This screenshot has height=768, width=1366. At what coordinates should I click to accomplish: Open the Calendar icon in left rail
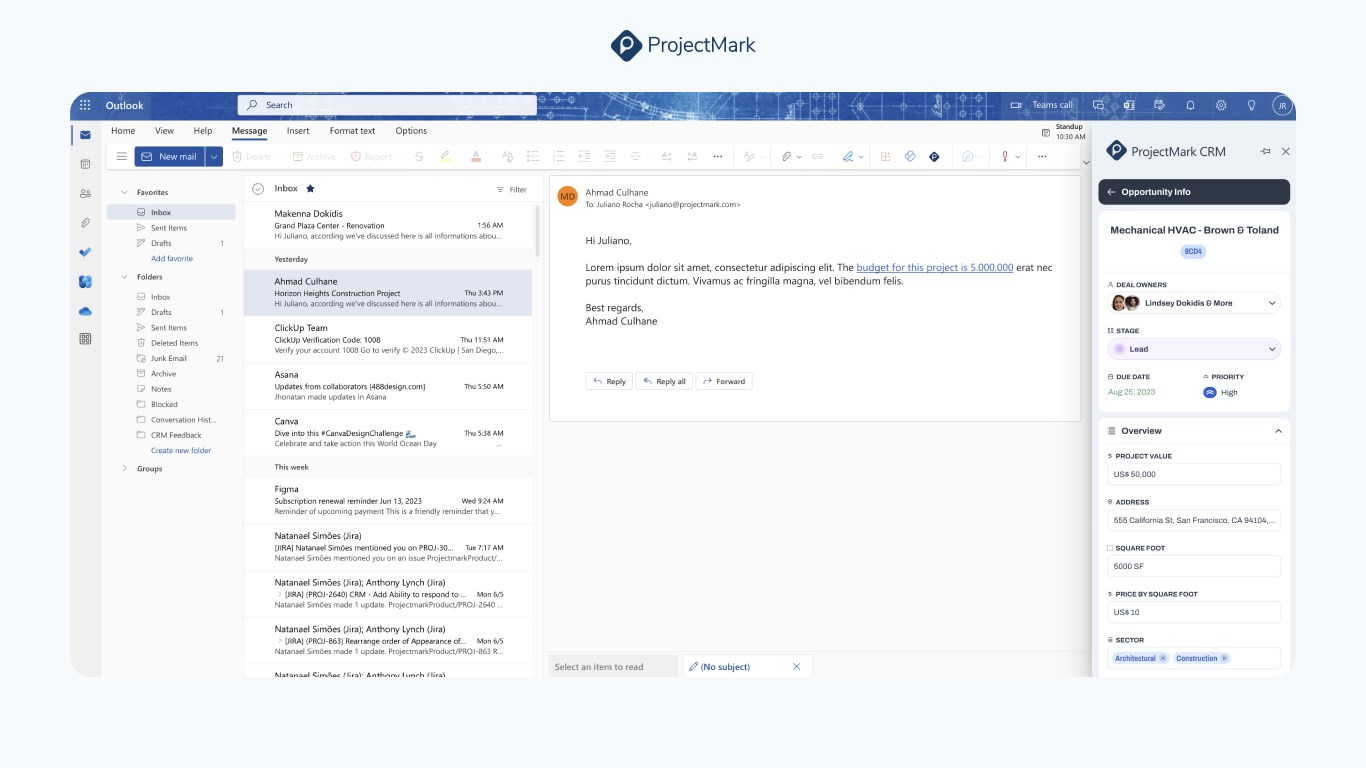click(85, 164)
